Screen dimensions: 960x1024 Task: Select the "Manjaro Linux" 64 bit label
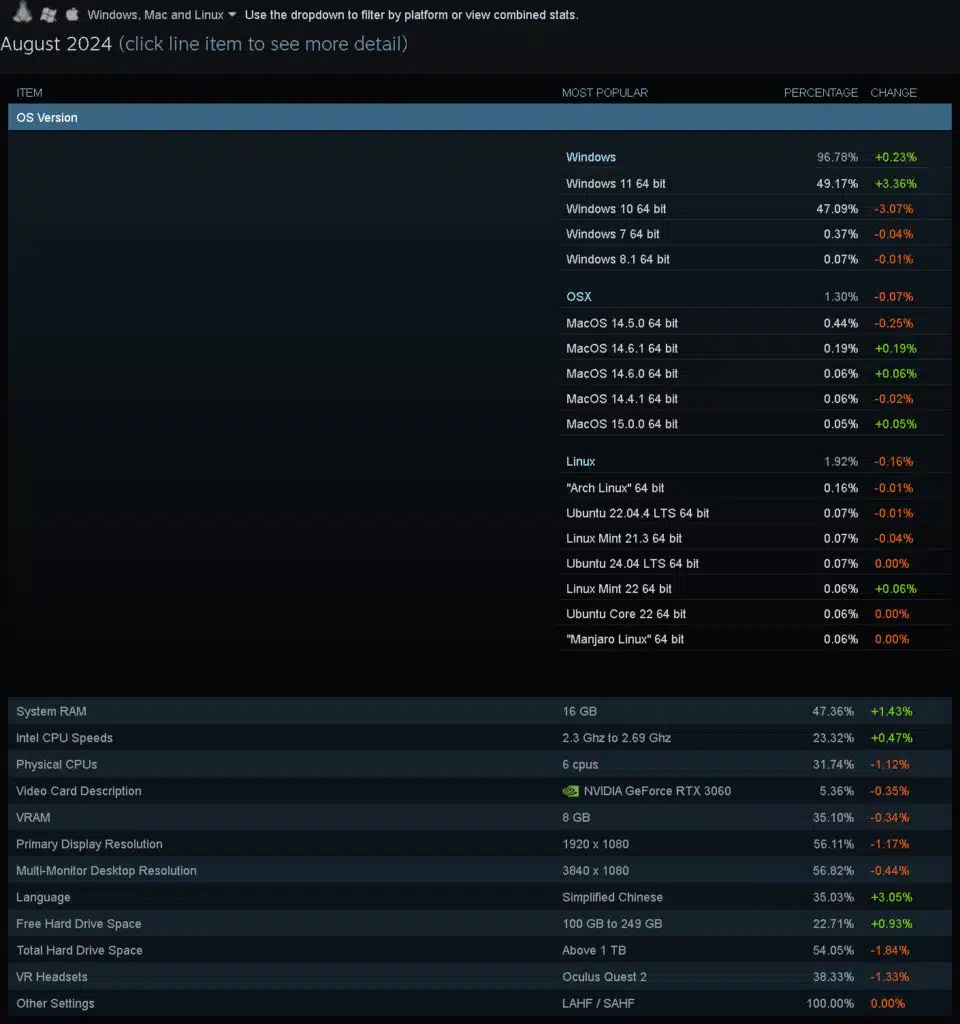(624, 639)
